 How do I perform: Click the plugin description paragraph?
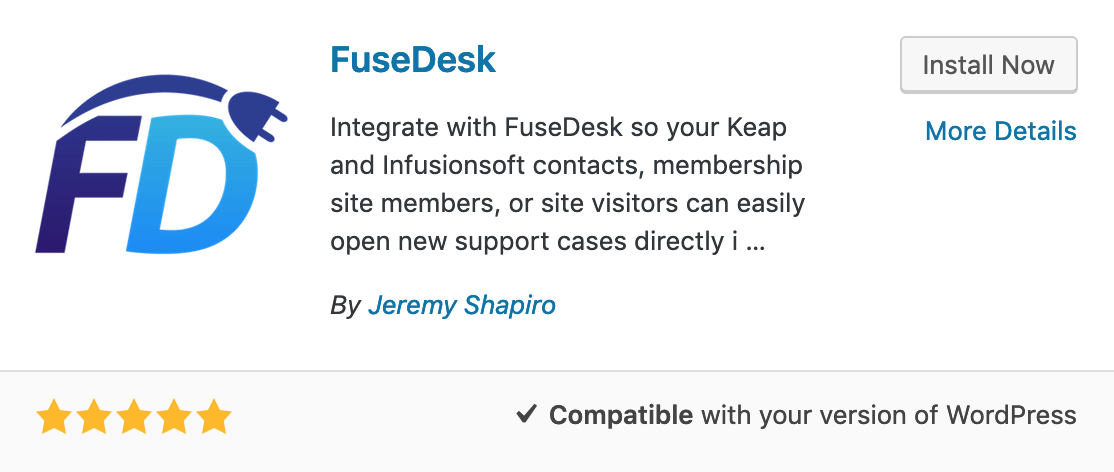click(x=568, y=185)
